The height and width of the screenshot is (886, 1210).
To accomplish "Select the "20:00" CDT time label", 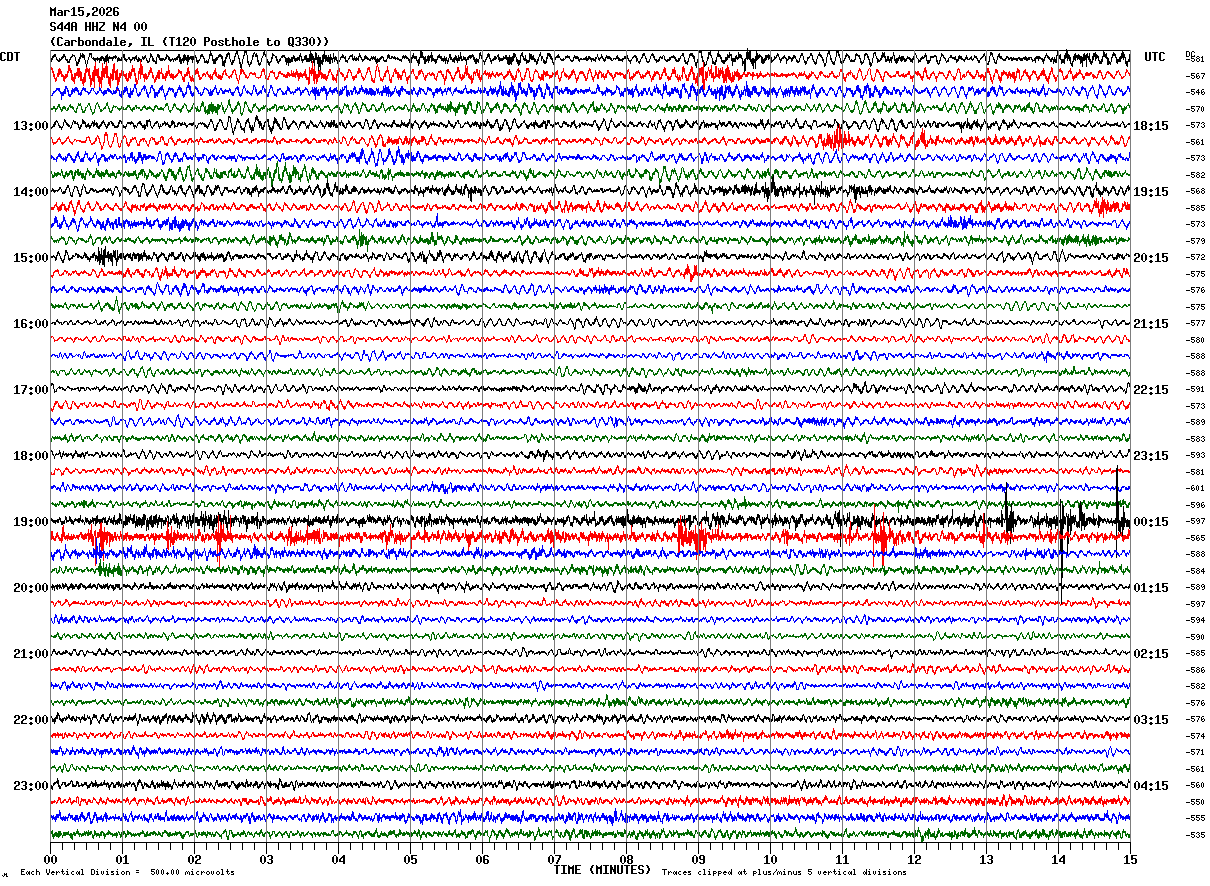I will click(x=30, y=588).
